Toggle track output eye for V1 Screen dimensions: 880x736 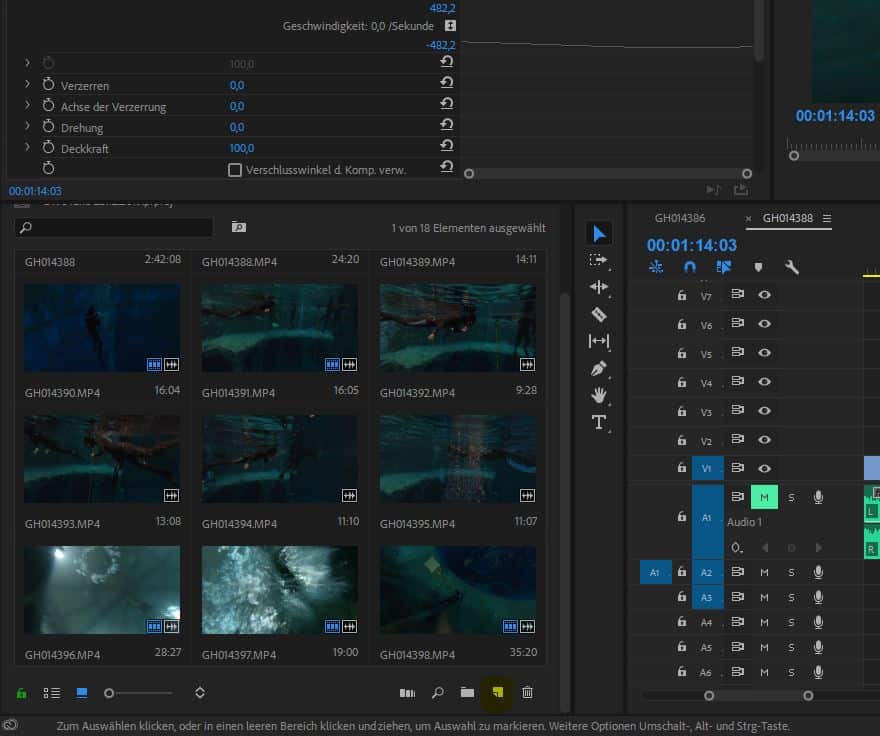pyautogui.click(x=764, y=468)
